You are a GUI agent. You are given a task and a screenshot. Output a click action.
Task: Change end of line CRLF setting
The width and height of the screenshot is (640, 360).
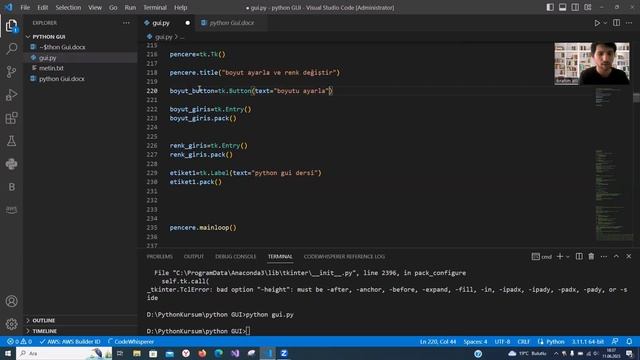coord(524,342)
